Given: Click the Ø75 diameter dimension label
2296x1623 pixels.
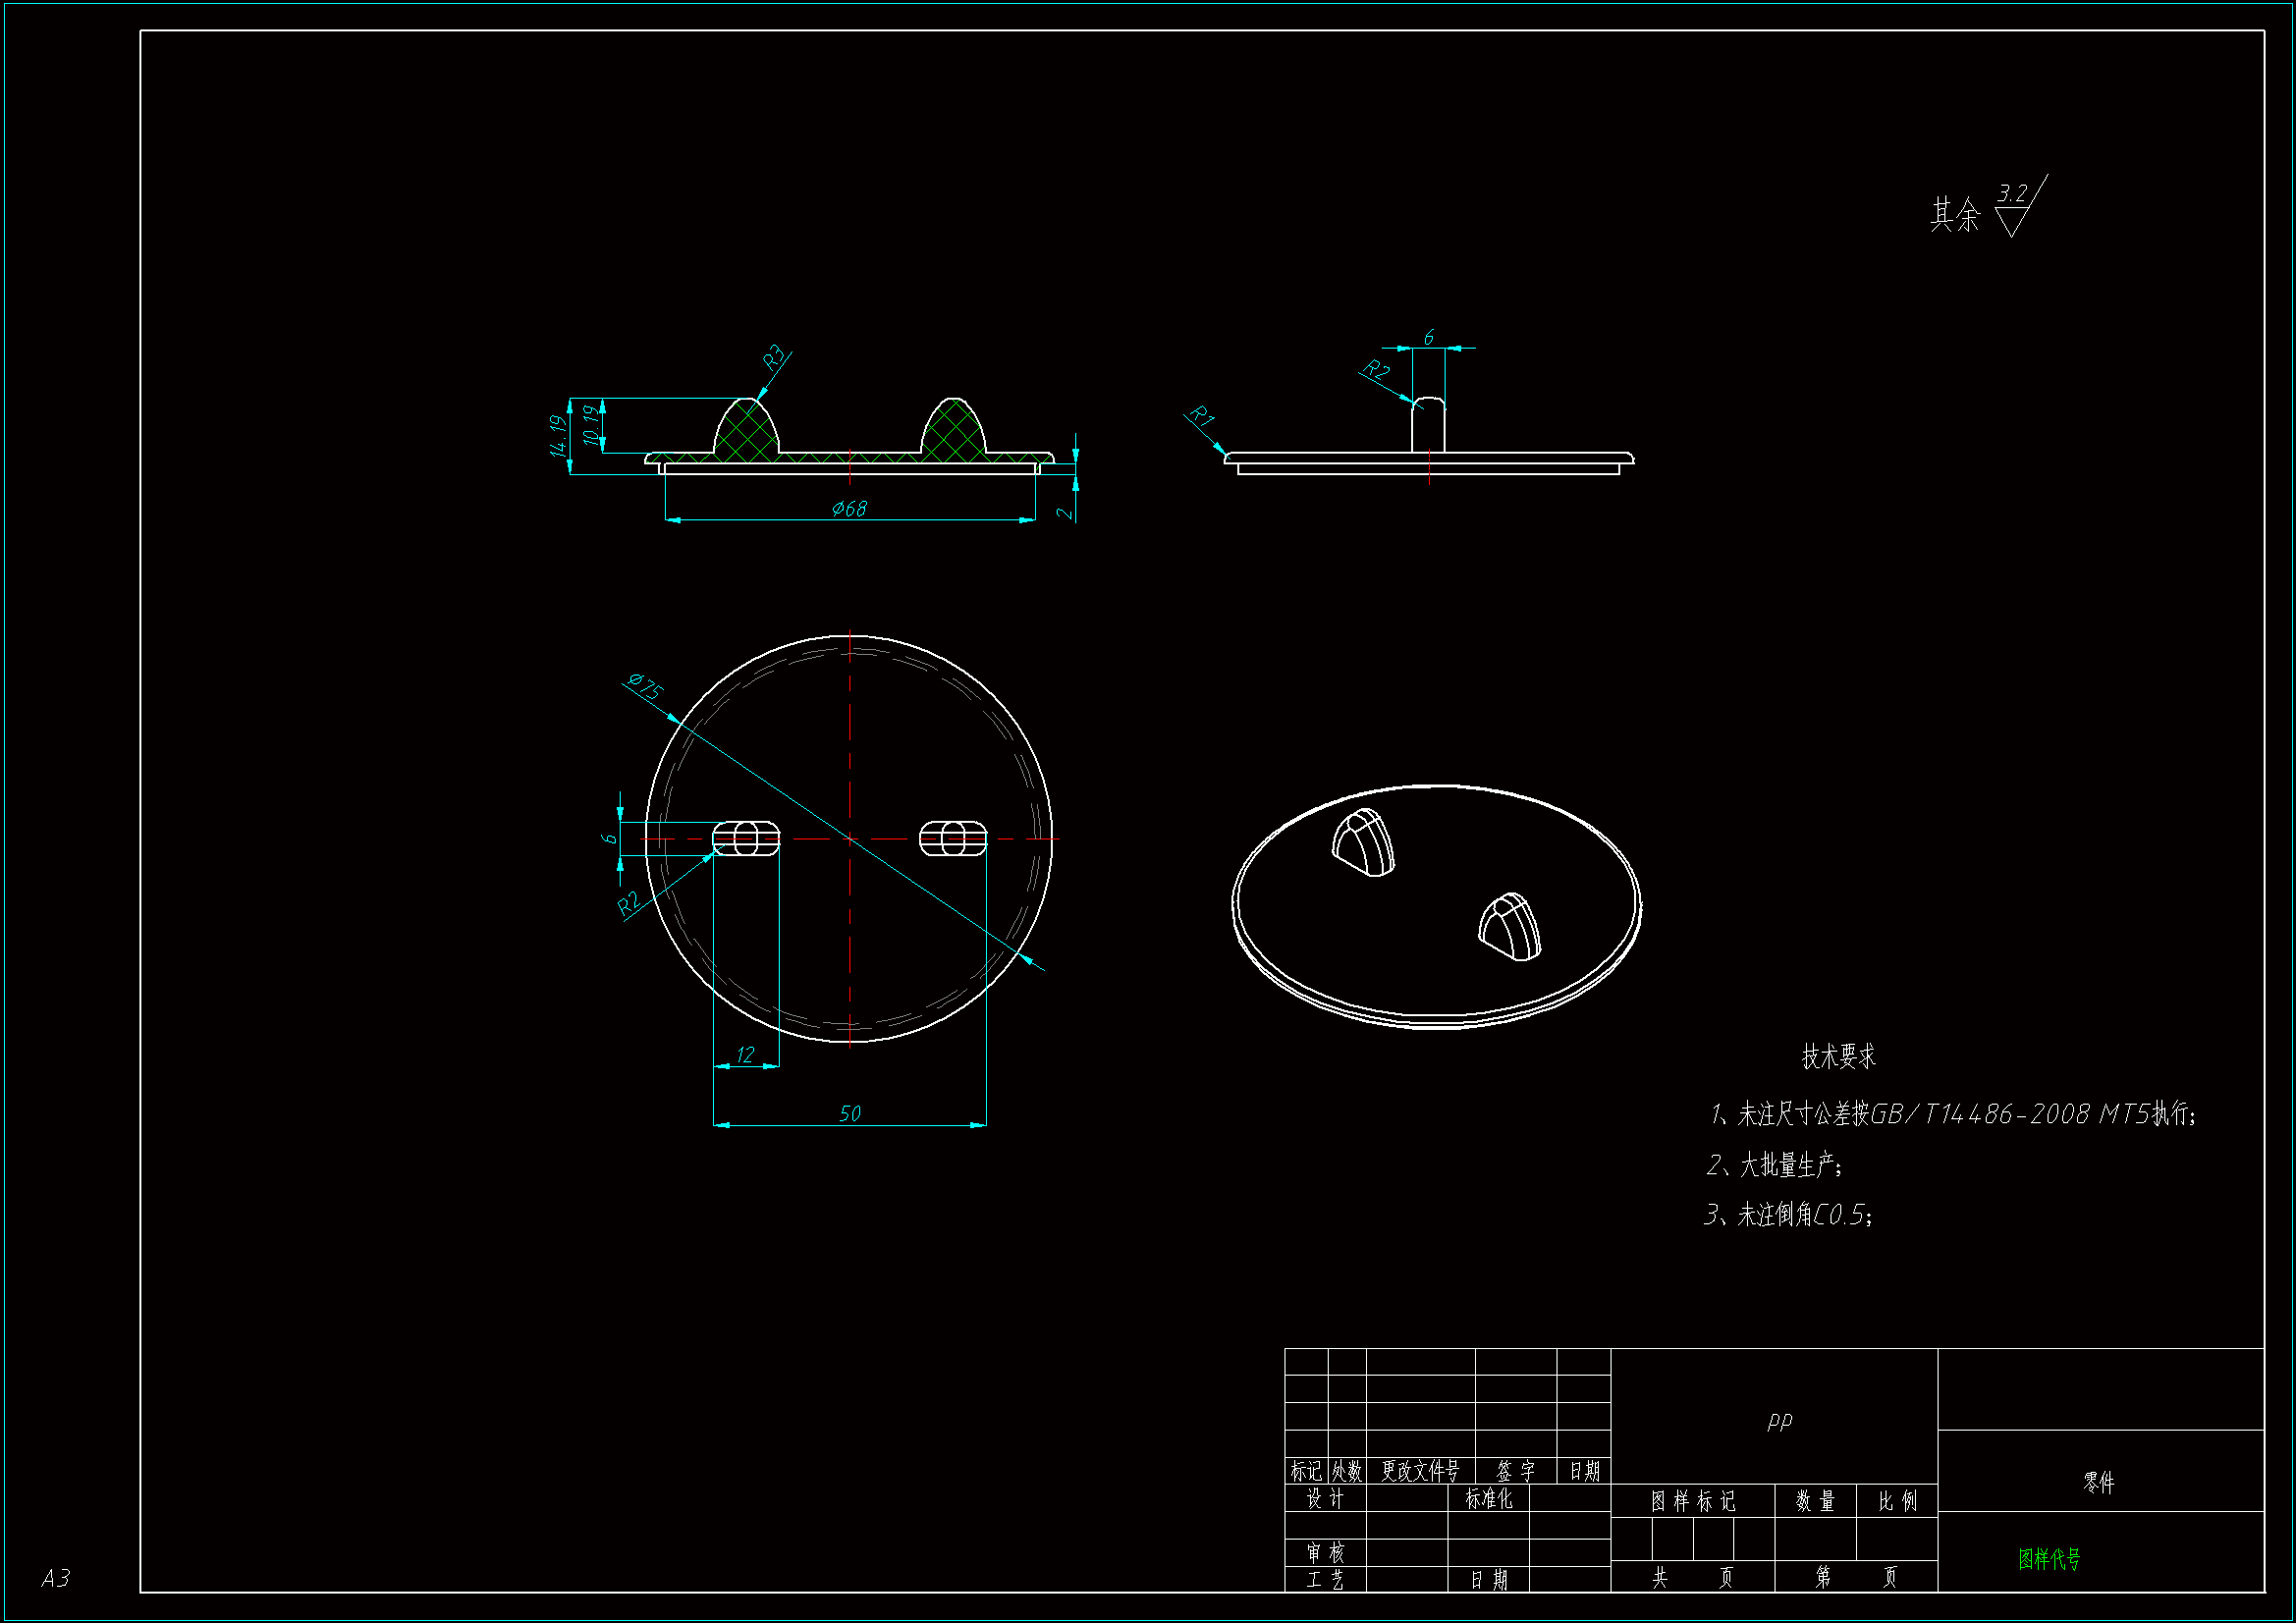Looking at the screenshot, I should [x=644, y=687].
